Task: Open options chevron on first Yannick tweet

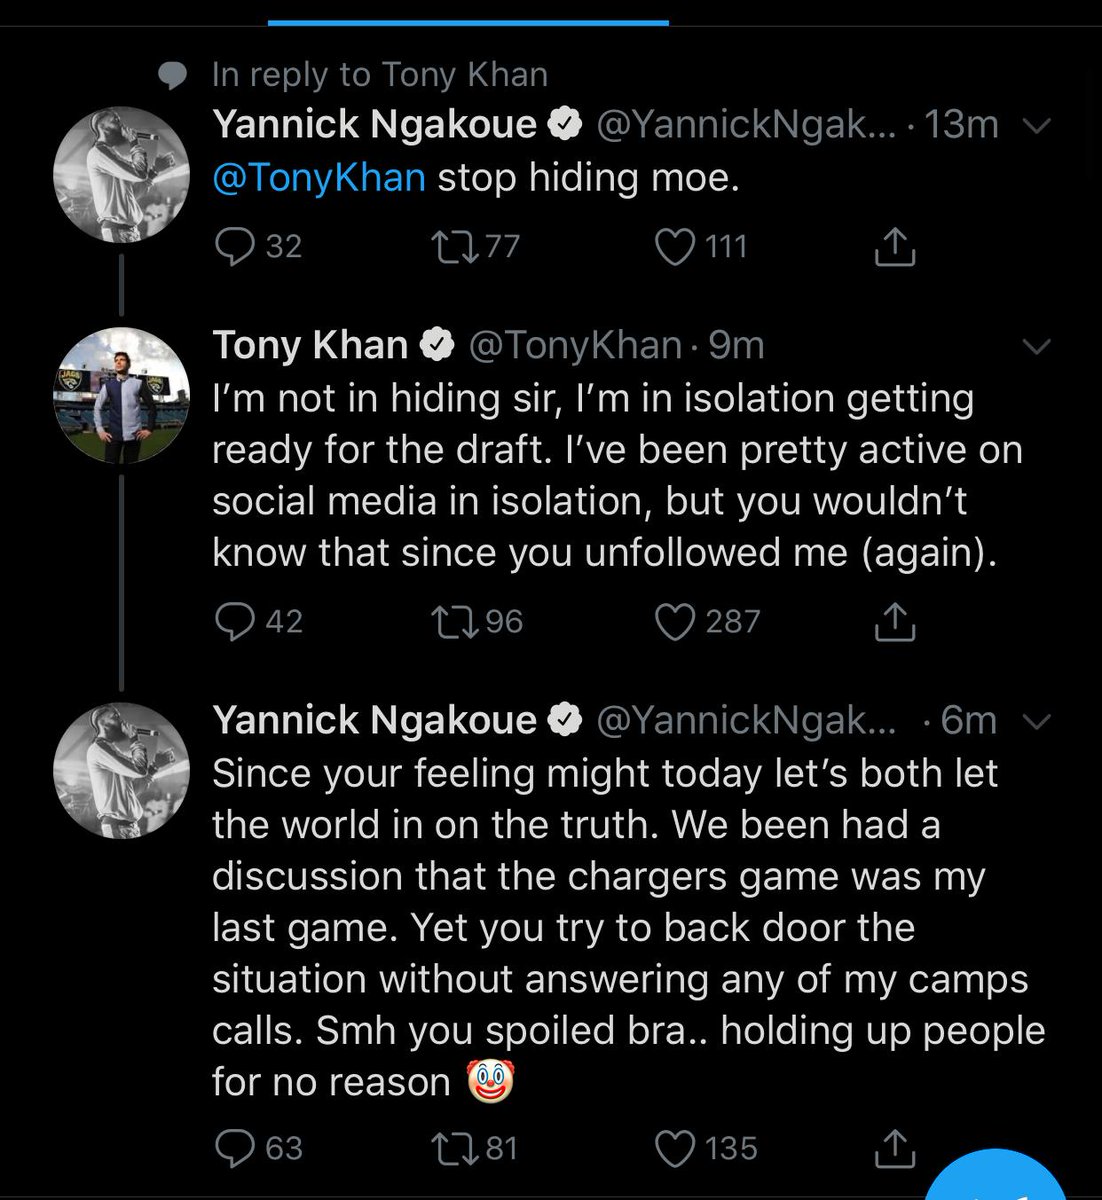Action: 1039,126
